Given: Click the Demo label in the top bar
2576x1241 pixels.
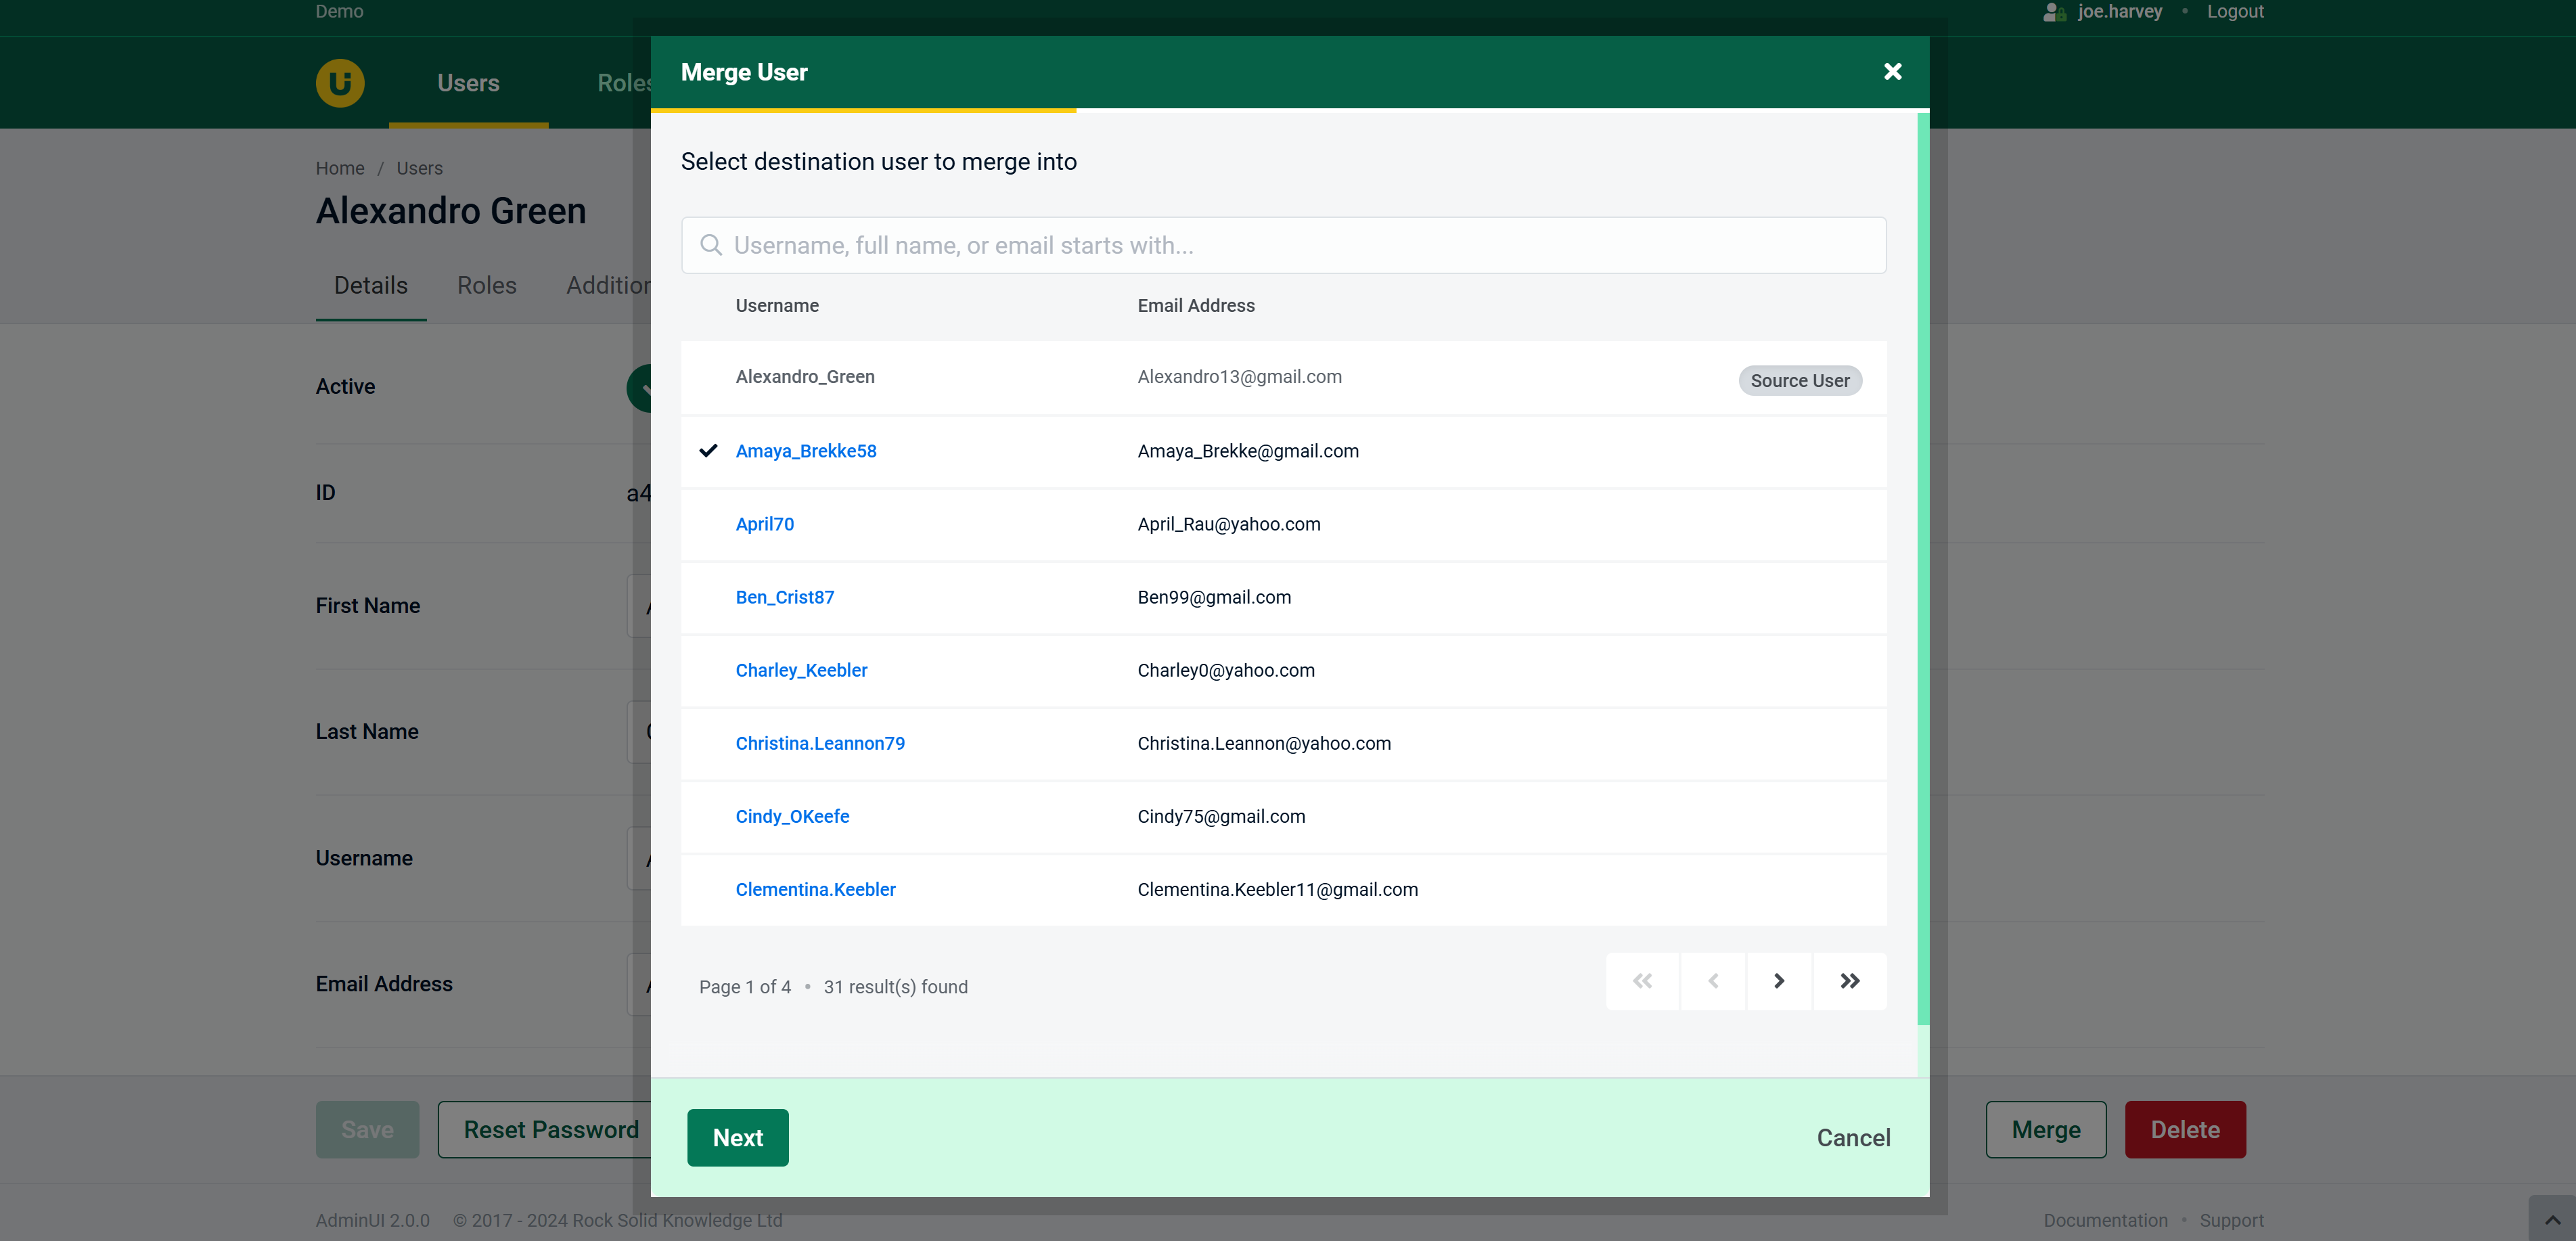Looking at the screenshot, I should click(339, 12).
